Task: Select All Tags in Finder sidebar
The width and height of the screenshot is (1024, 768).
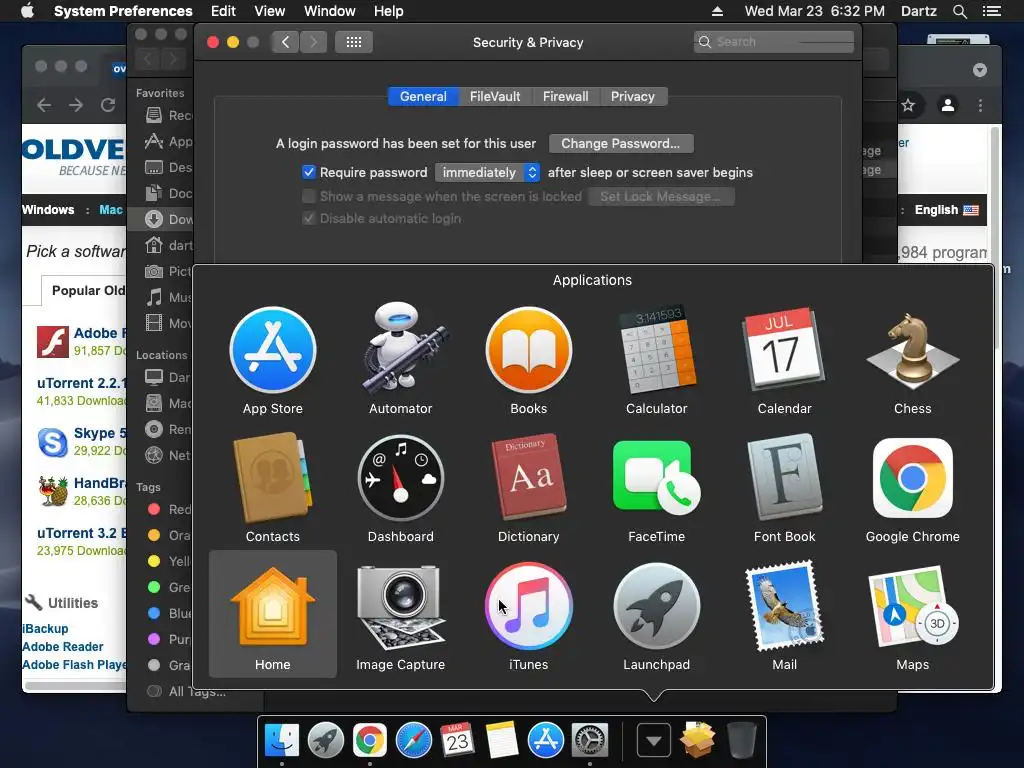Action: (187, 691)
